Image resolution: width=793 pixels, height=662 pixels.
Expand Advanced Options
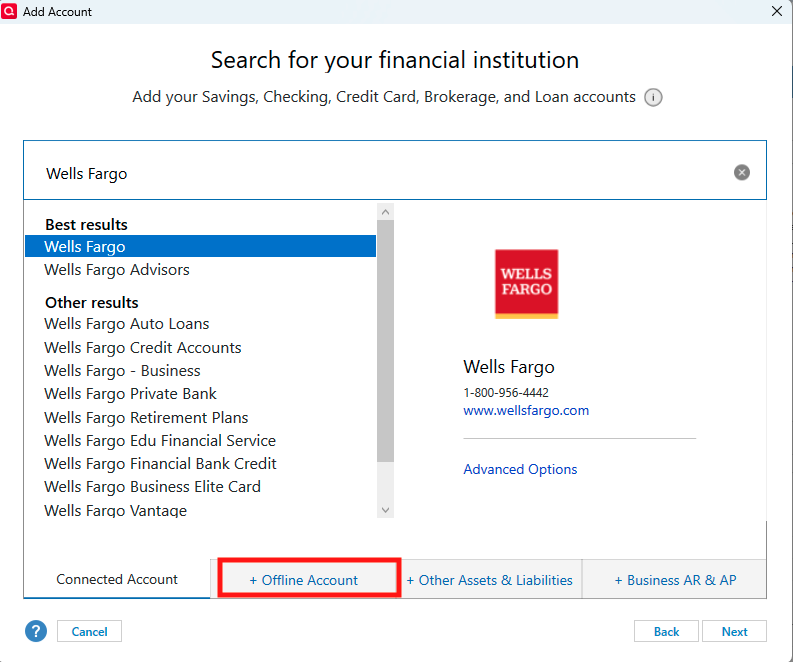click(520, 469)
